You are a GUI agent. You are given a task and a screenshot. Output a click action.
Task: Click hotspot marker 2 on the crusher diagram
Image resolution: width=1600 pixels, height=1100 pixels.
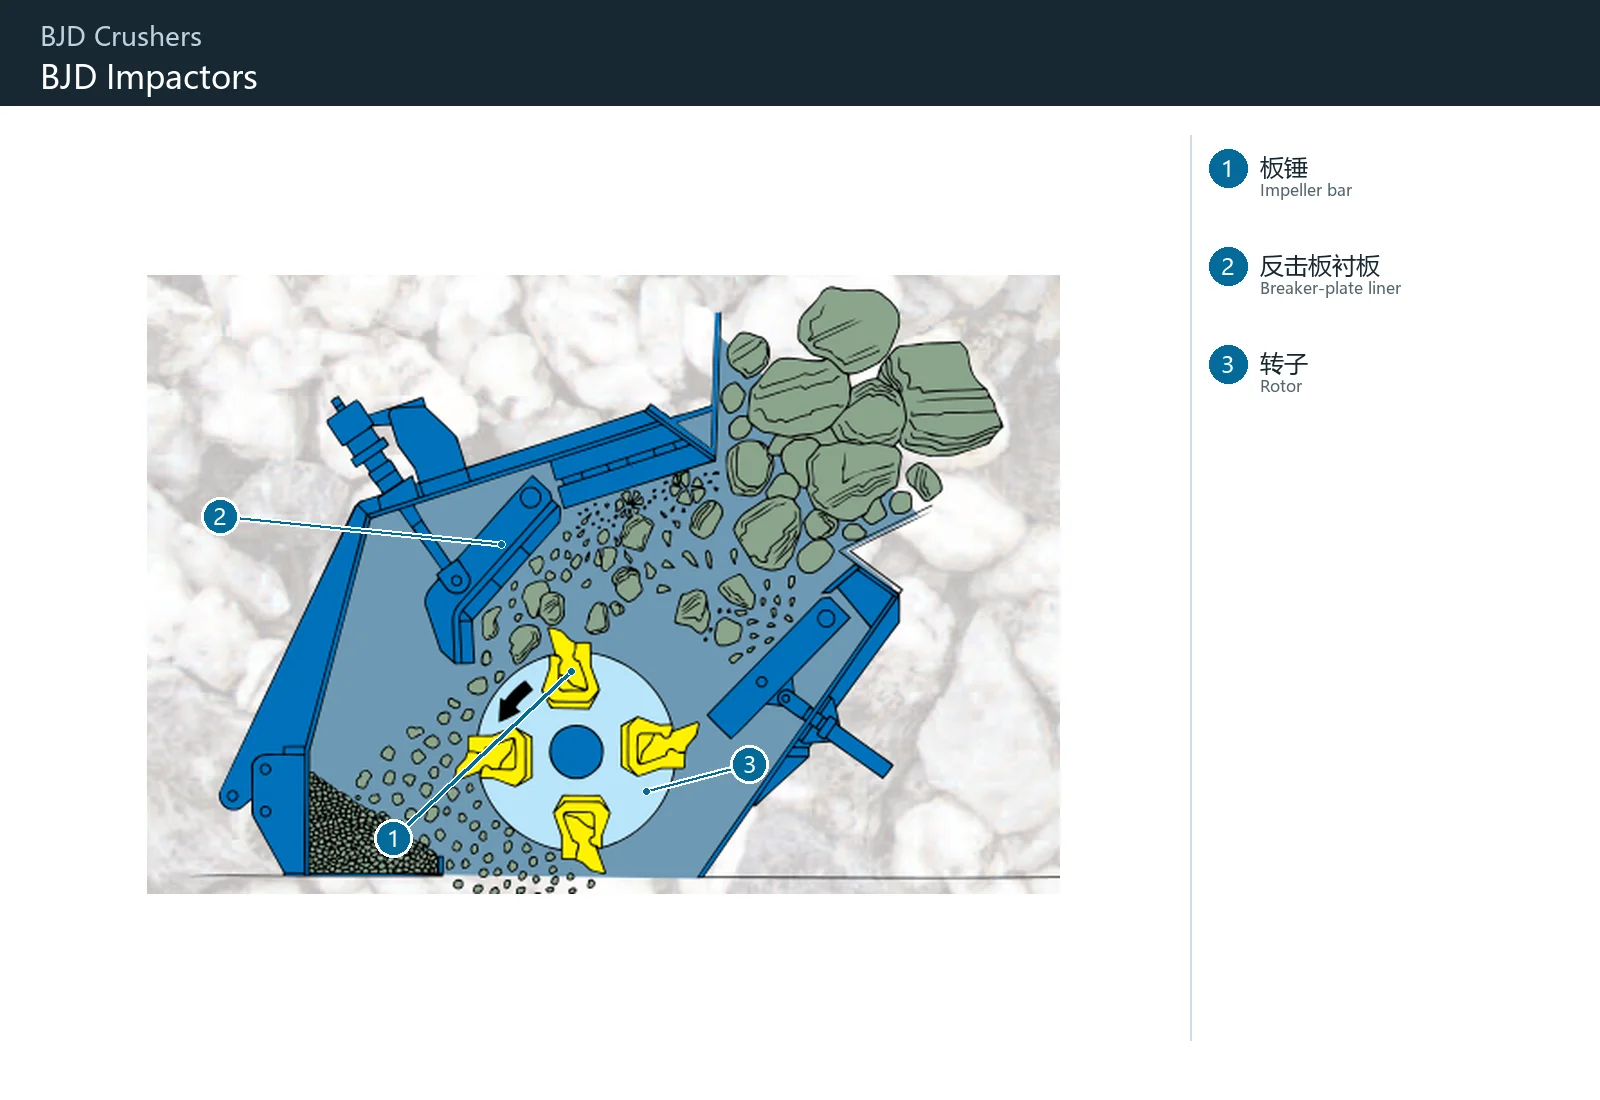pyautogui.click(x=220, y=517)
